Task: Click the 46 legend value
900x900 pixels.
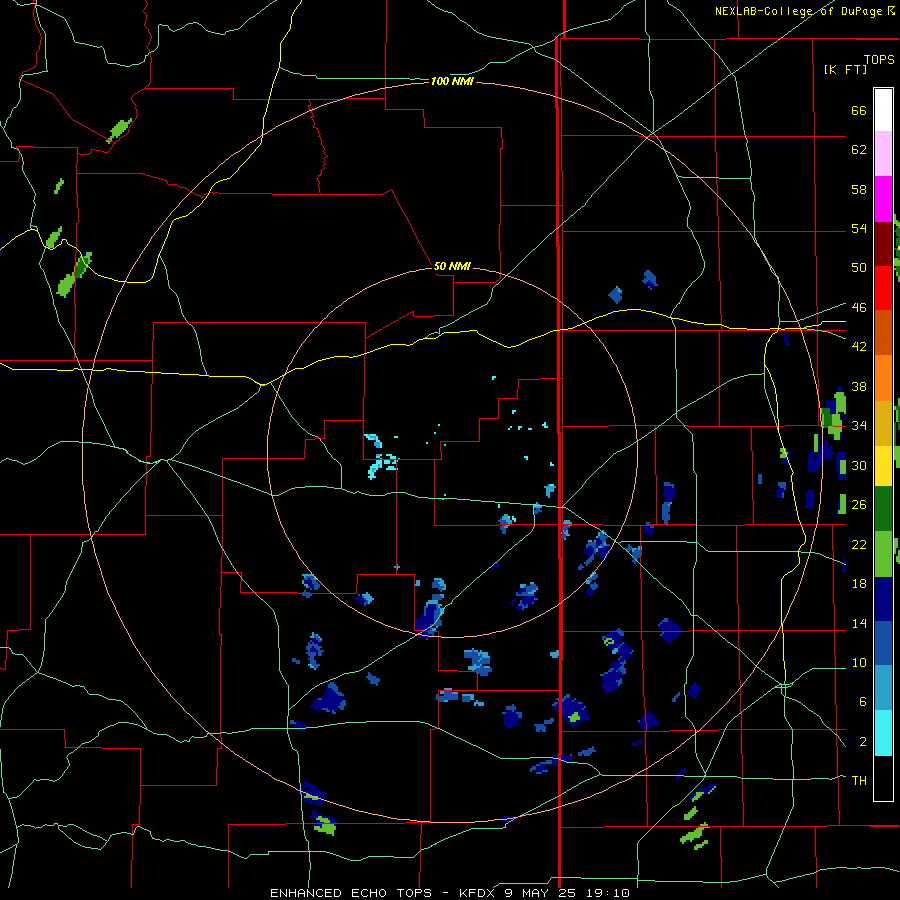Action: coord(859,307)
